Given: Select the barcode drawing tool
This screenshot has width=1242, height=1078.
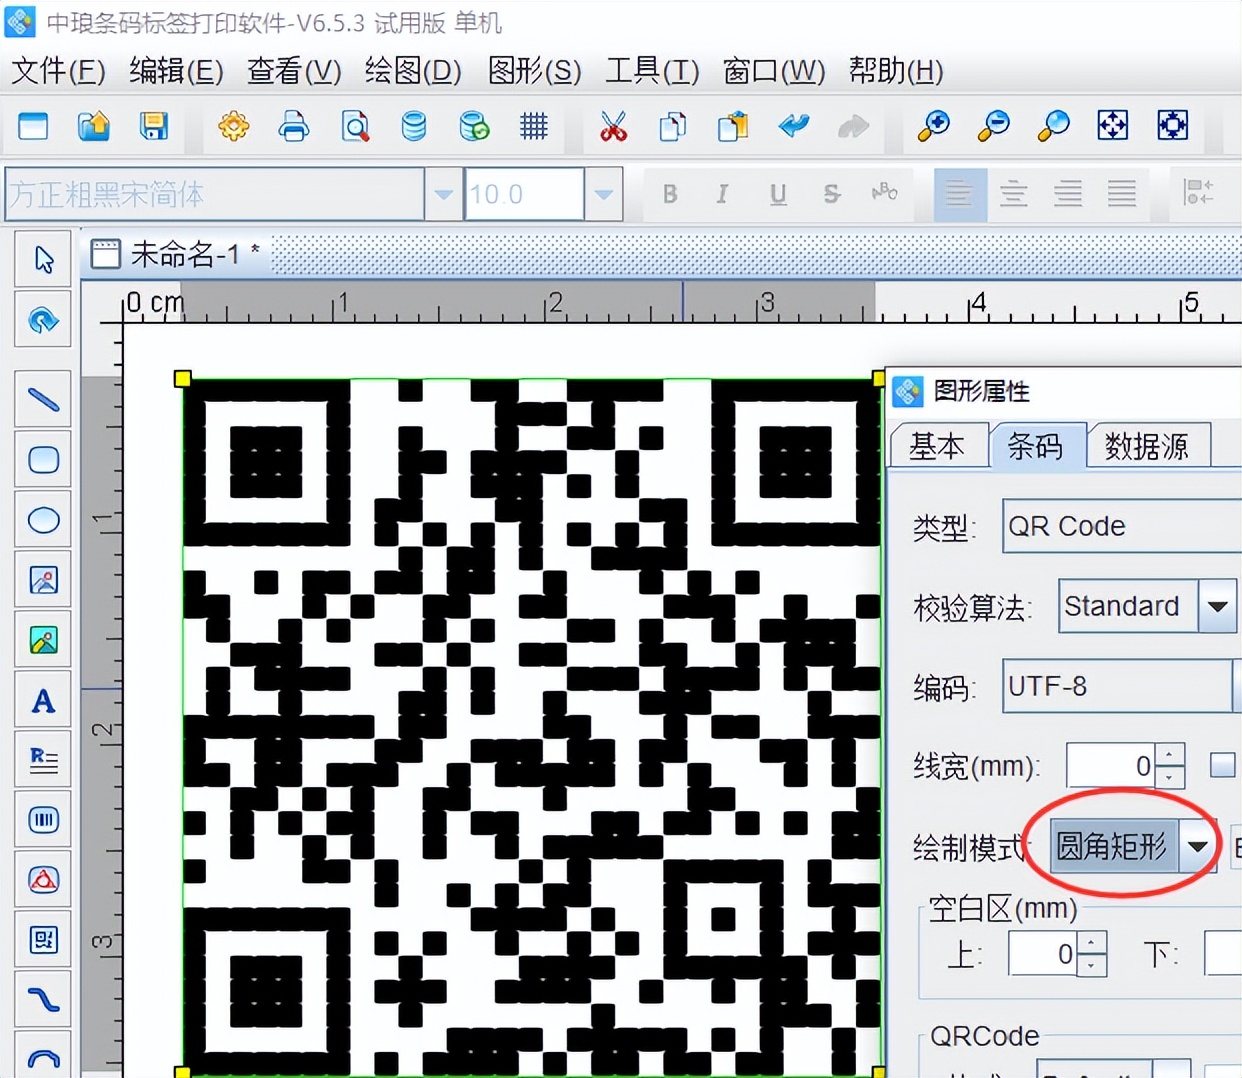Looking at the screenshot, I should [x=43, y=820].
